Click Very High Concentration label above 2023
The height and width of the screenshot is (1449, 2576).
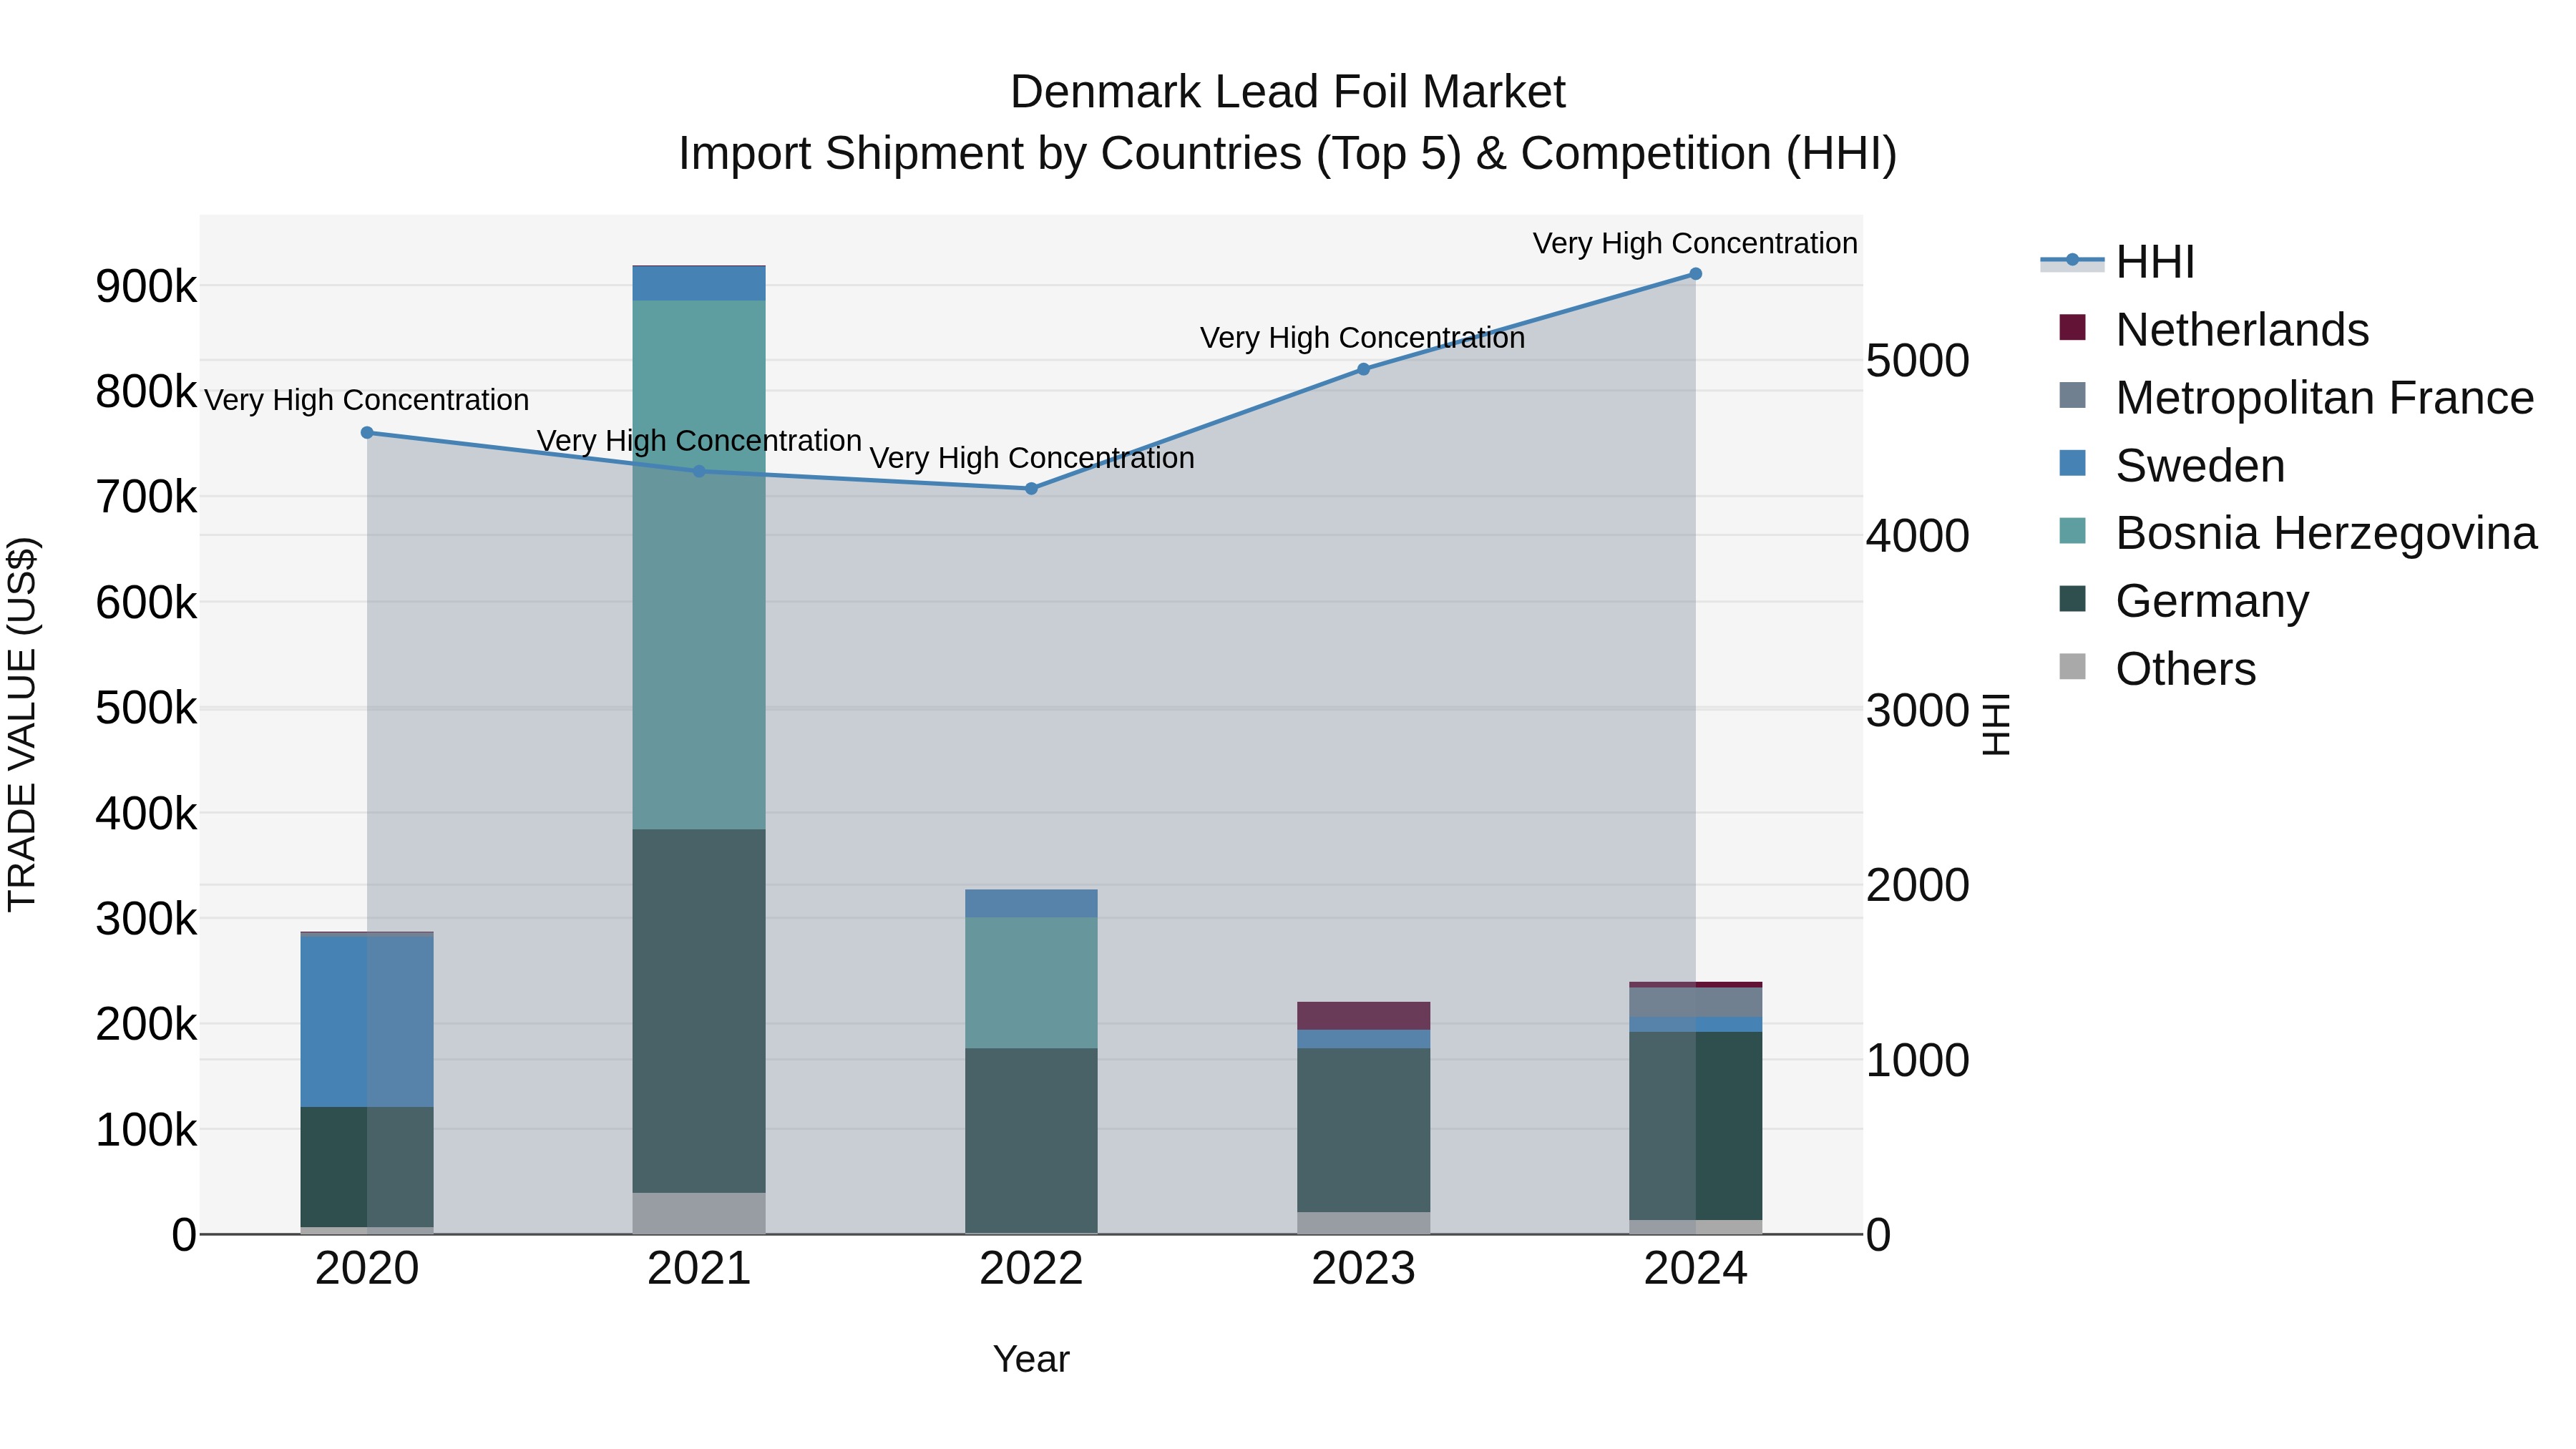[x=1363, y=338]
